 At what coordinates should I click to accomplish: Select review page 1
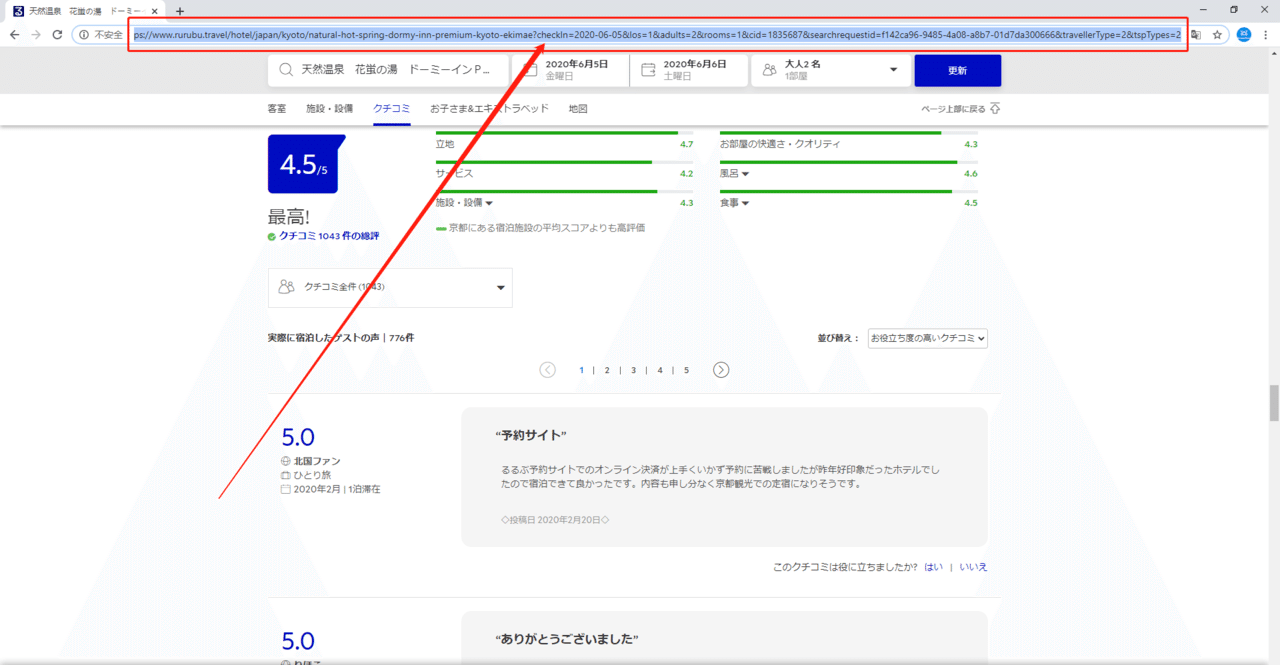(581, 370)
